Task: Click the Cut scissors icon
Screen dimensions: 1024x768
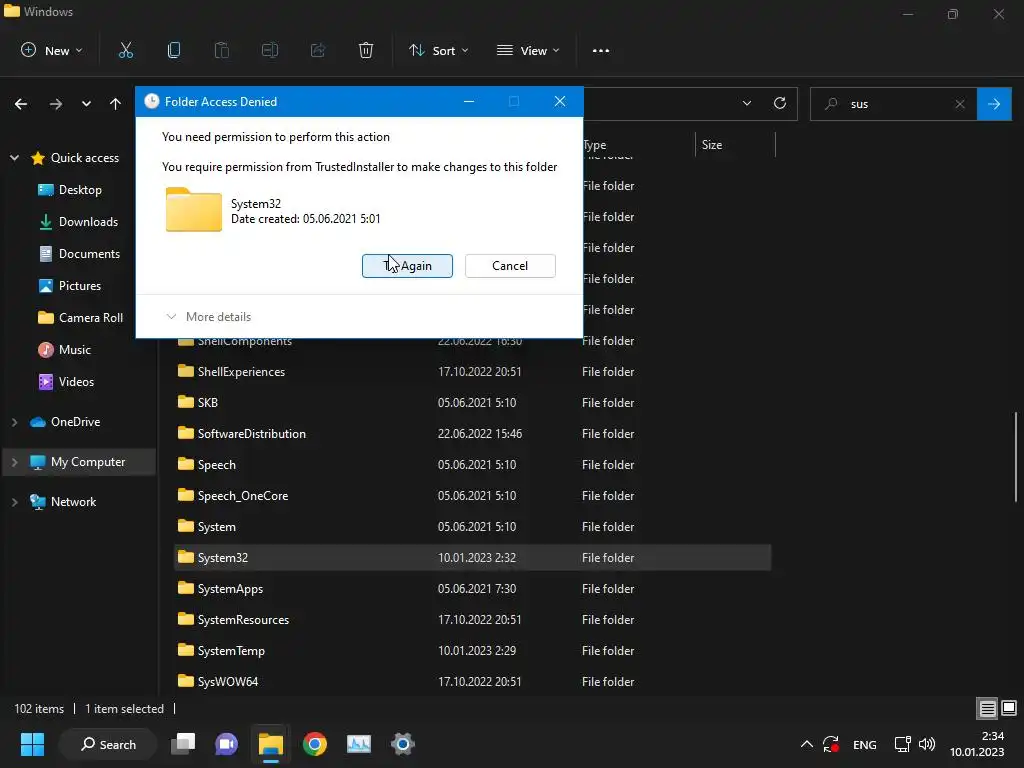Action: click(x=125, y=50)
